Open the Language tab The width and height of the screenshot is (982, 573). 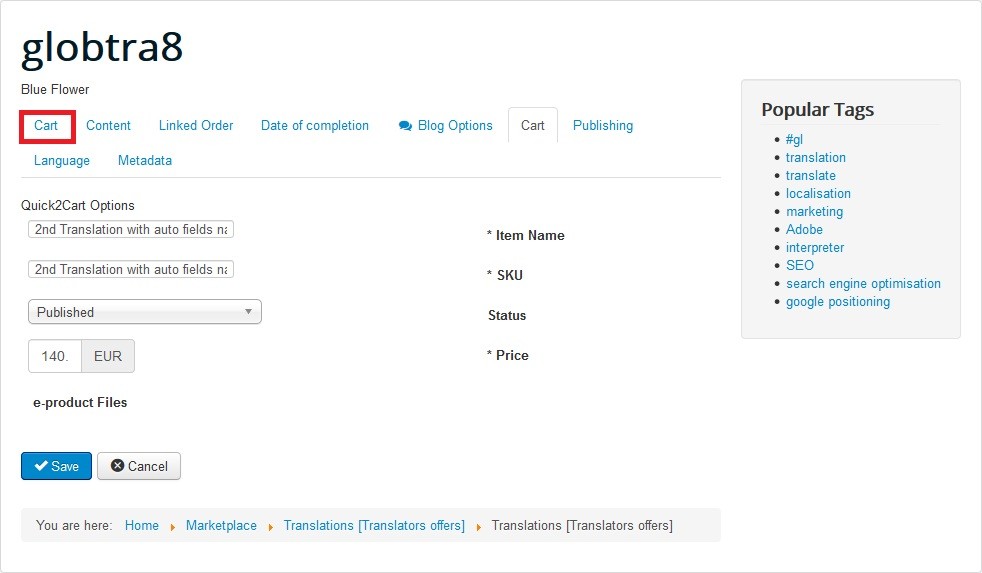(x=62, y=161)
